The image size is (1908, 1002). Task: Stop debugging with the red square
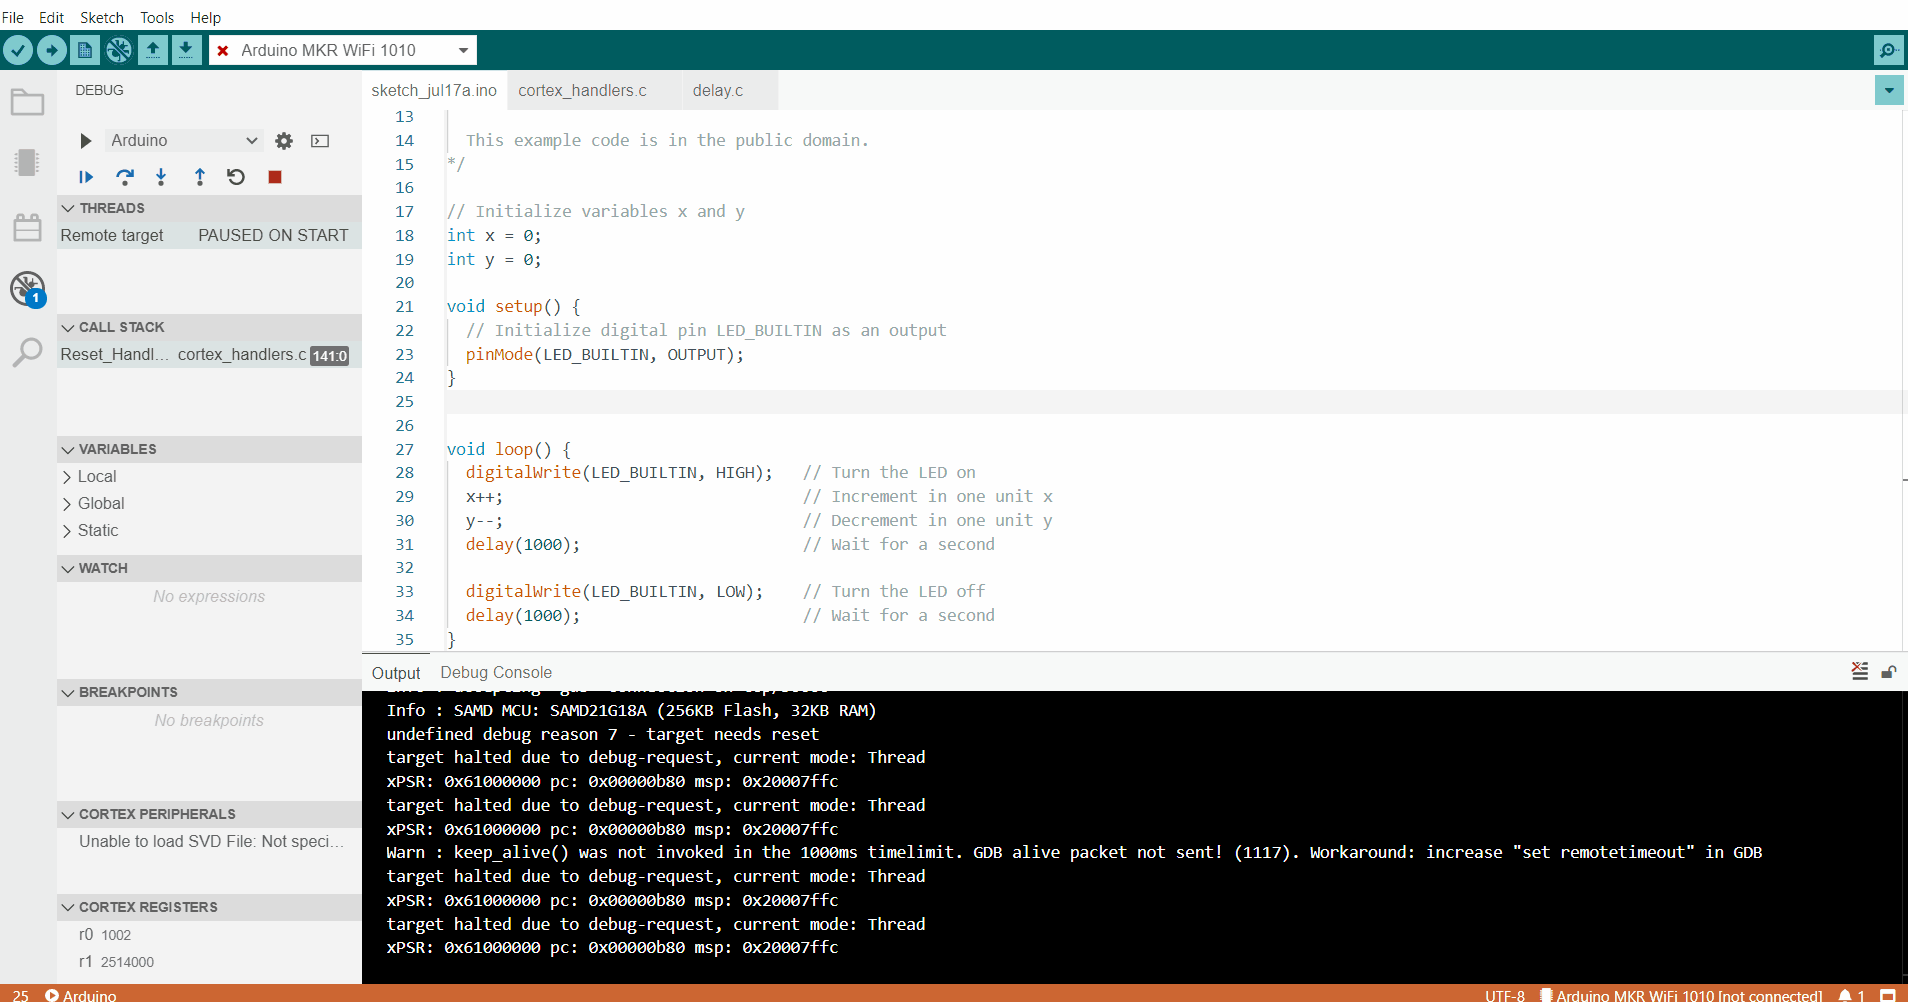(274, 177)
